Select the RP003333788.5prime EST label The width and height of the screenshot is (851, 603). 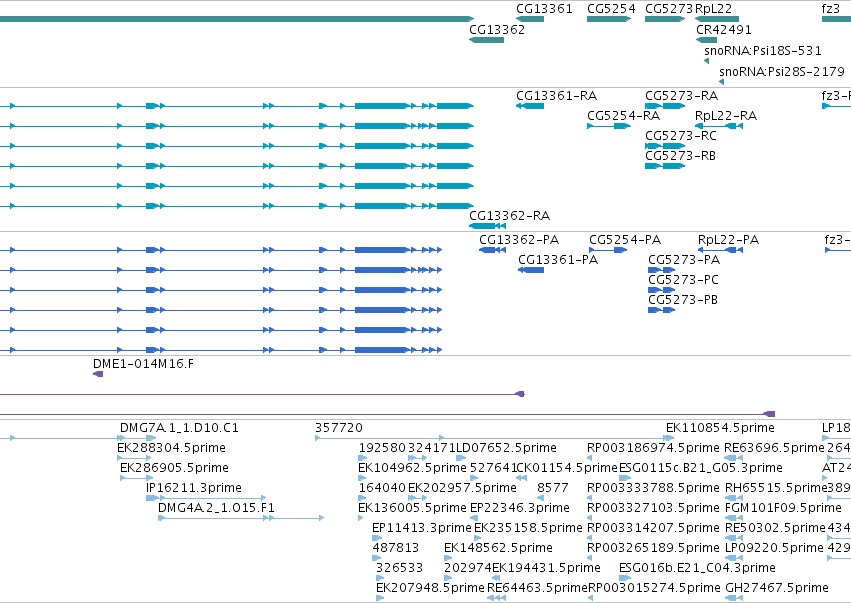[653, 488]
